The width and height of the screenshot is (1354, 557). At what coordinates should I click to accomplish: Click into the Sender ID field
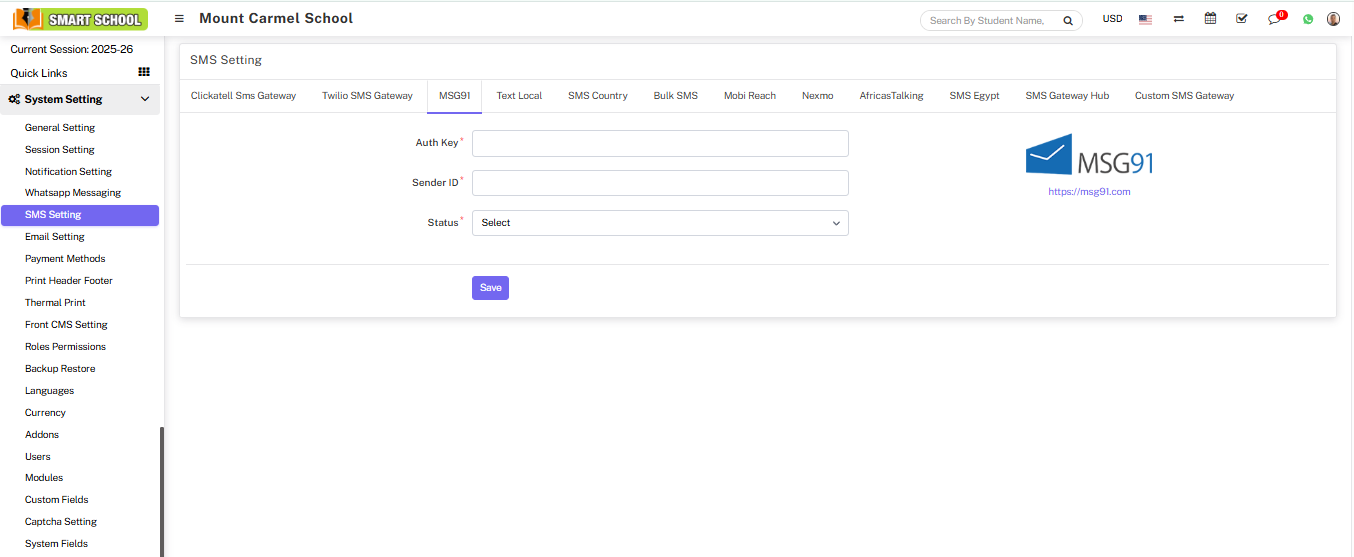pos(660,183)
